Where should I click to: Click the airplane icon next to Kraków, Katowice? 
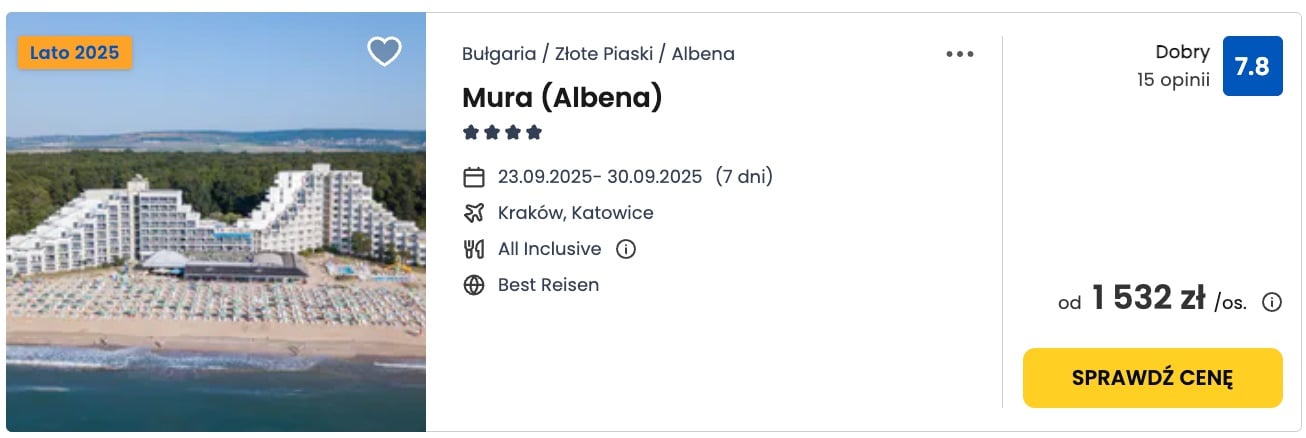click(474, 213)
